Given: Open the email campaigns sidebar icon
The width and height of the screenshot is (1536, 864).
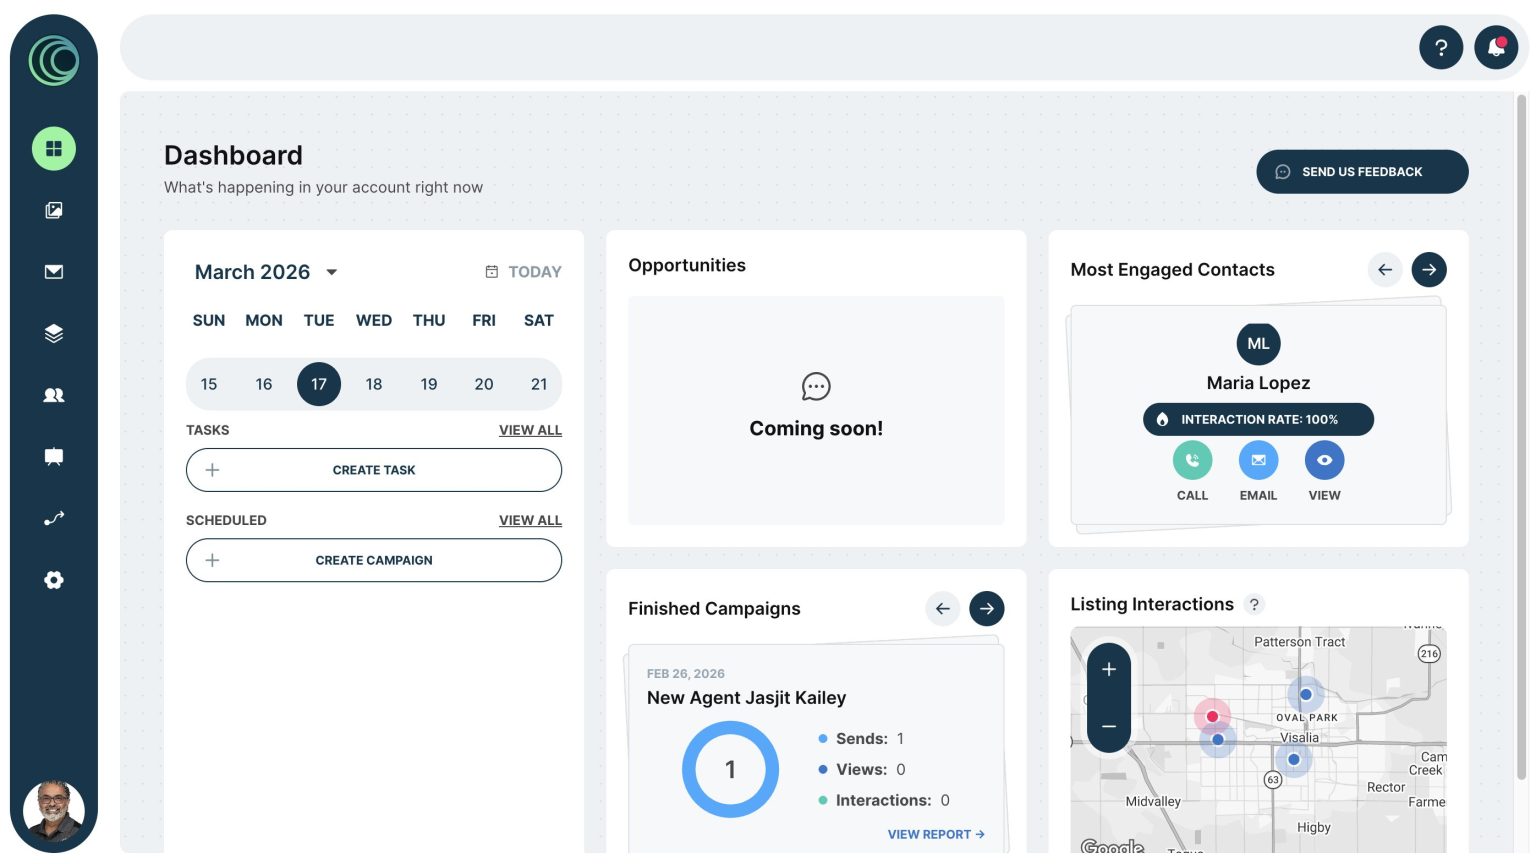Looking at the screenshot, I should coord(53,271).
